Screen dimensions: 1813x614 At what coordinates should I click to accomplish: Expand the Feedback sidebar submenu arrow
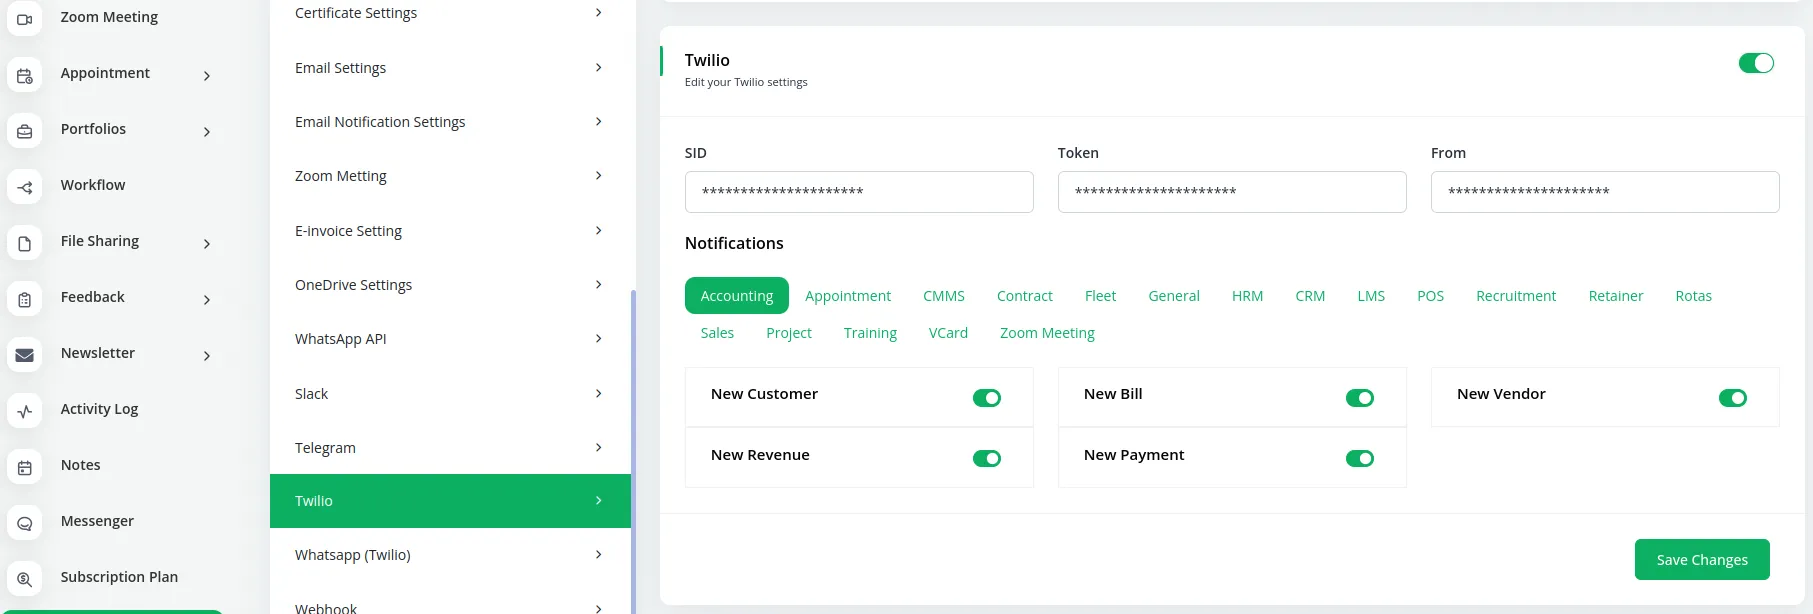pyautogui.click(x=207, y=300)
